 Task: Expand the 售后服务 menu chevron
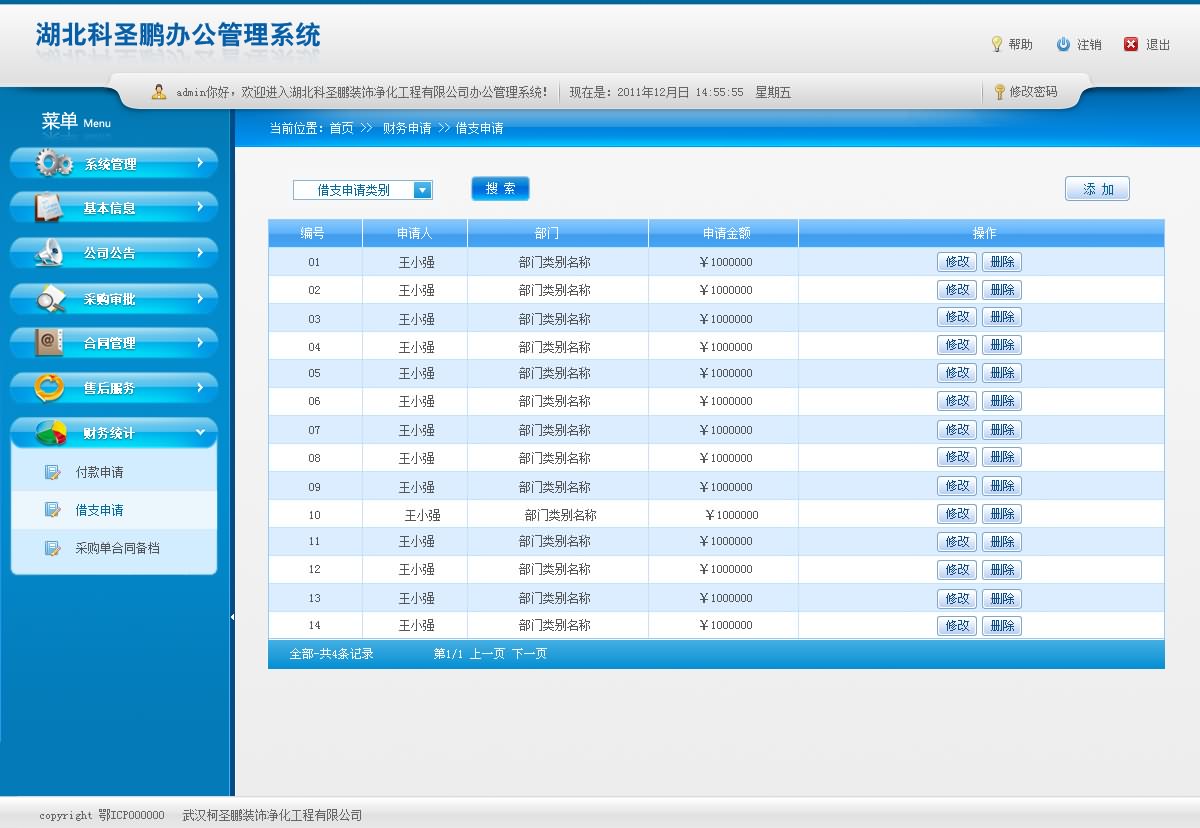[200, 387]
